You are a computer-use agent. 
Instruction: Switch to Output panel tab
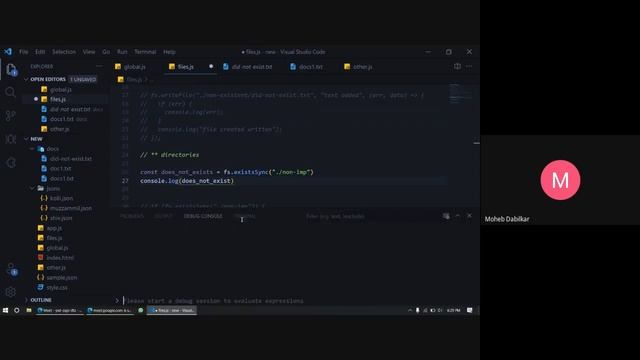164,216
